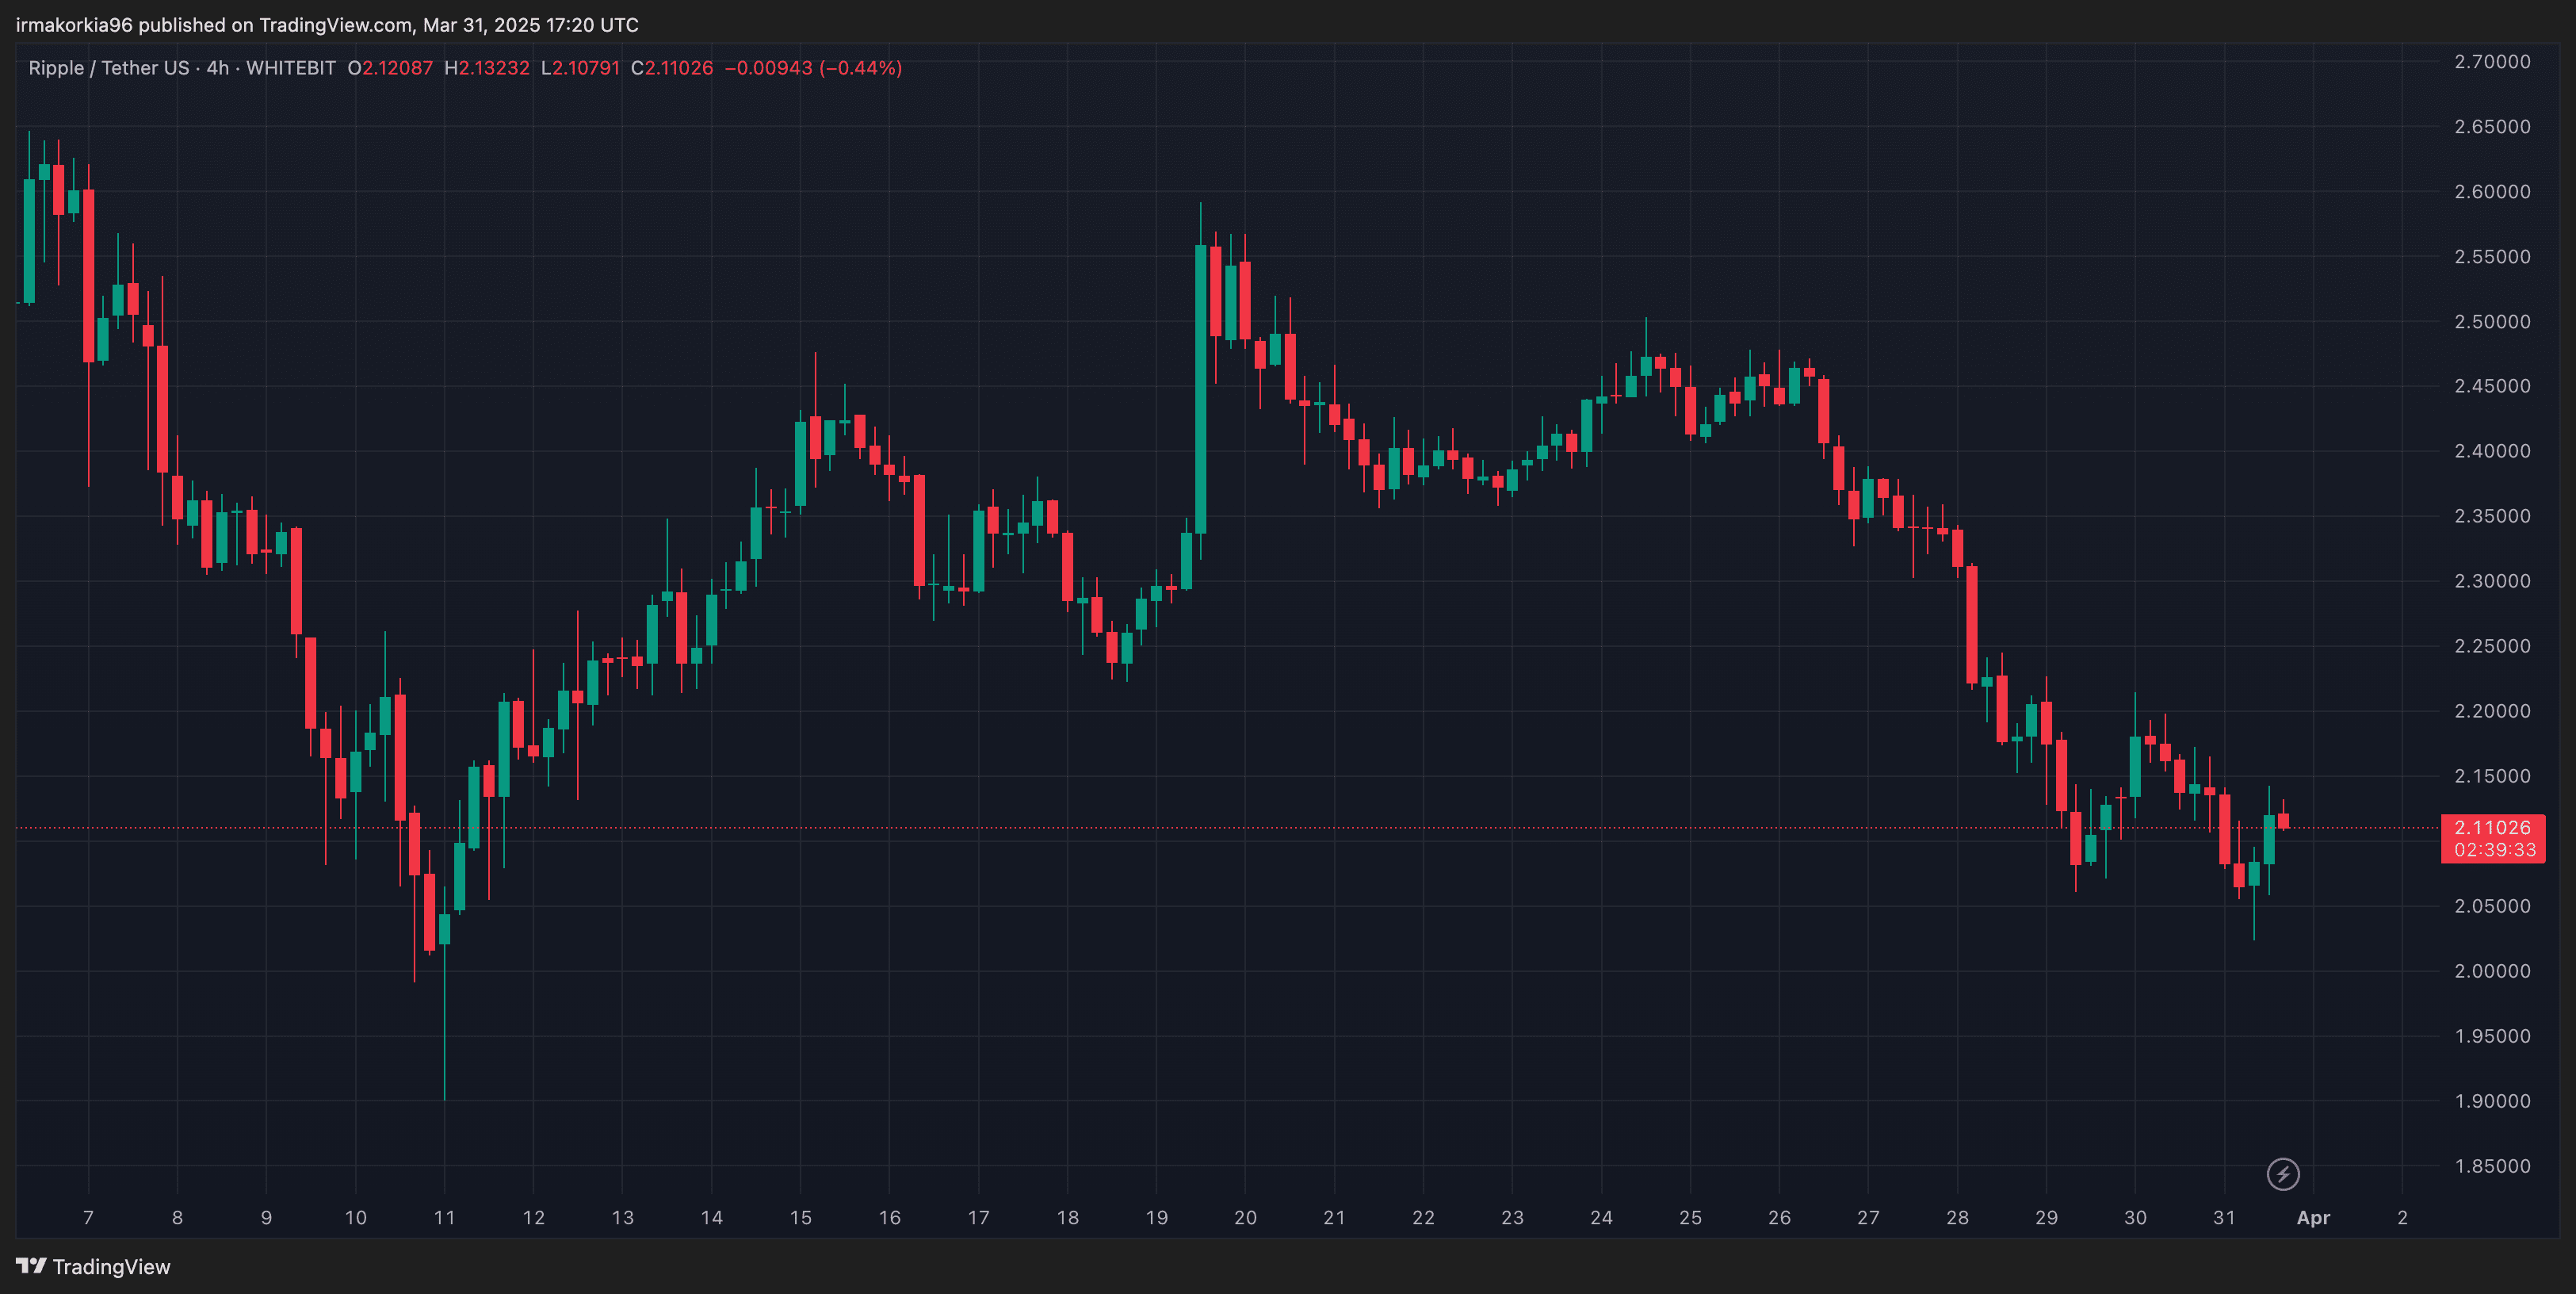The width and height of the screenshot is (2576, 1294).
Task: Click the open value O2.12087 in the legend
Action: pyautogui.click(x=390, y=68)
